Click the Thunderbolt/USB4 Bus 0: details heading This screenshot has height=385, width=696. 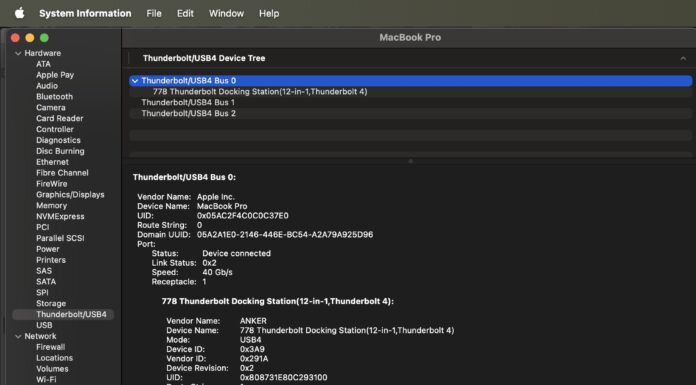(184, 178)
